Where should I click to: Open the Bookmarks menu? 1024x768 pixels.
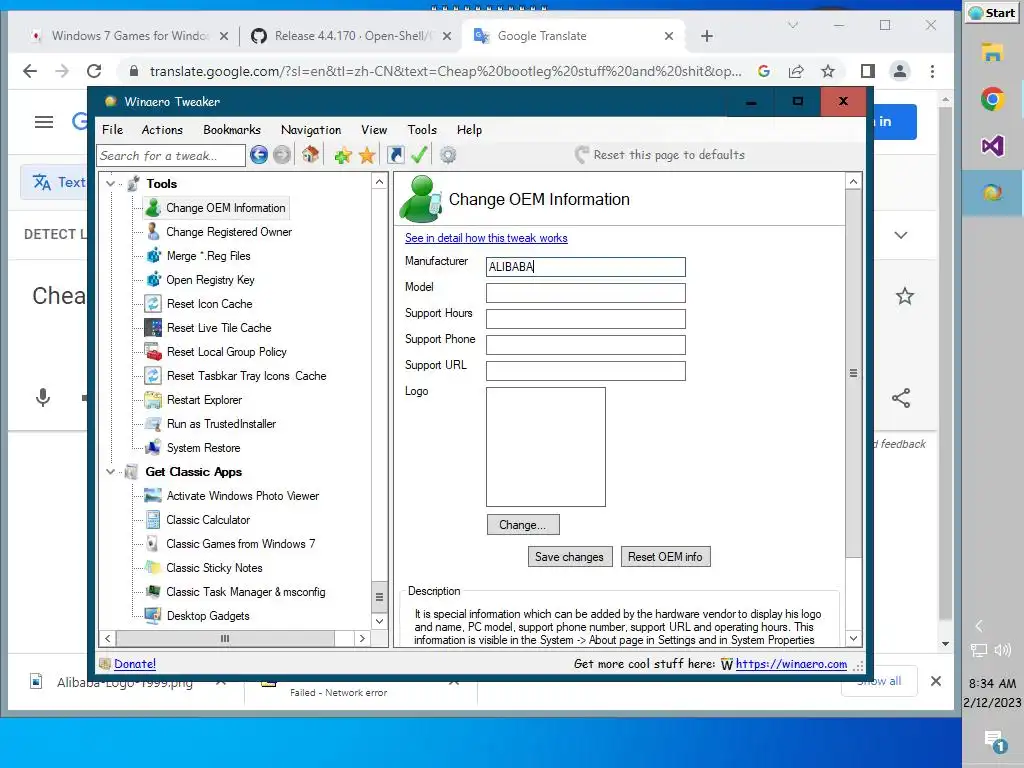pos(232,129)
